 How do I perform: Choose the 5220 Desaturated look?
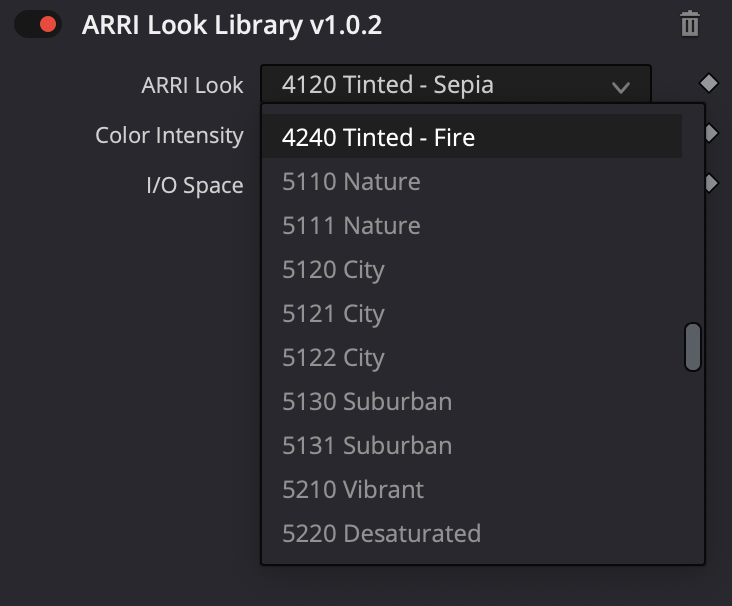pos(472,533)
